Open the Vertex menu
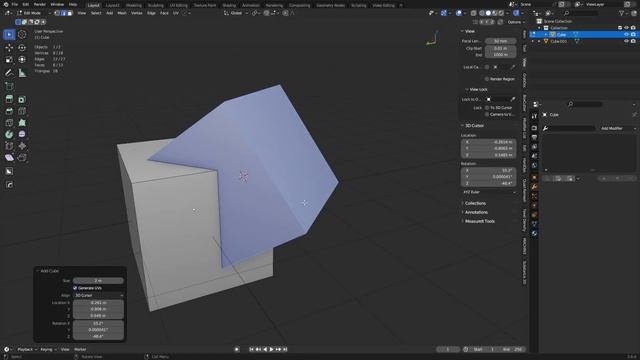 [x=136, y=13]
